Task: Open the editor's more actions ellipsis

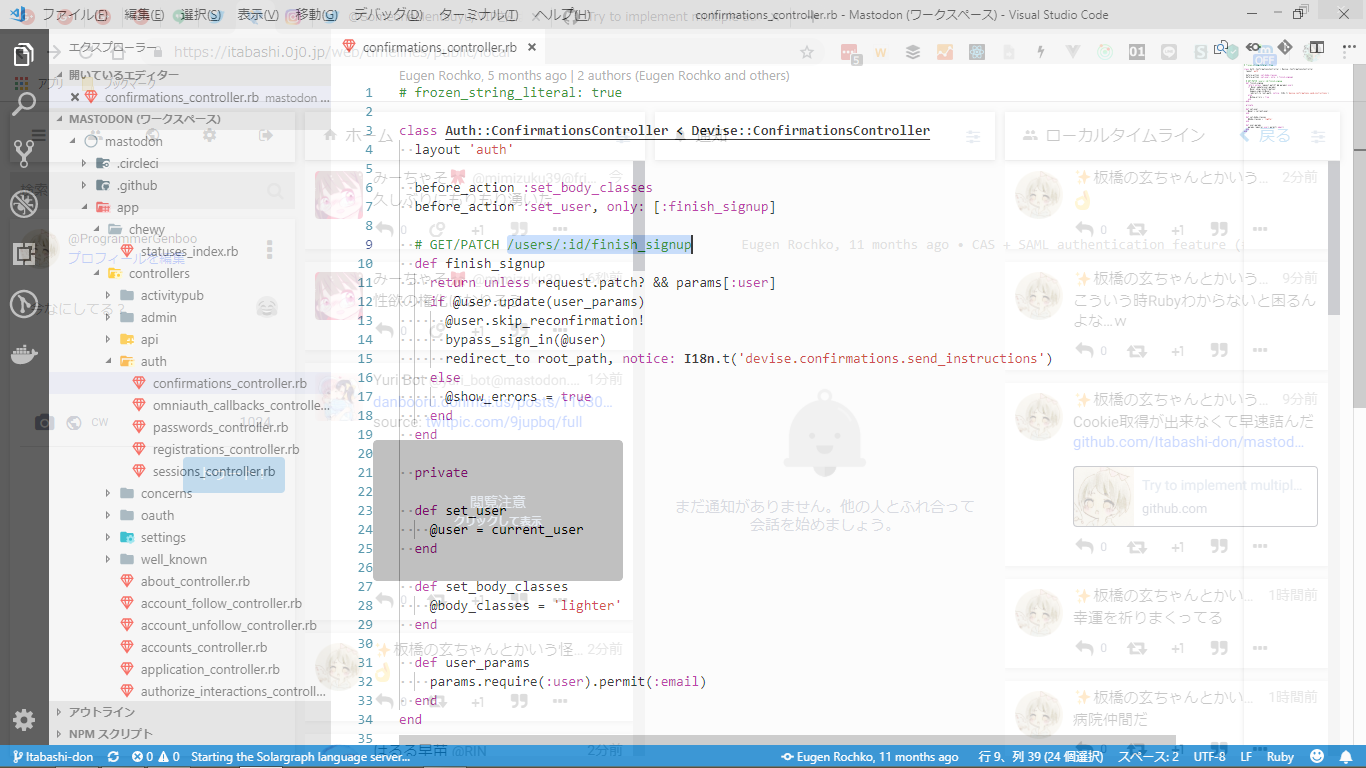Action: [1344, 47]
